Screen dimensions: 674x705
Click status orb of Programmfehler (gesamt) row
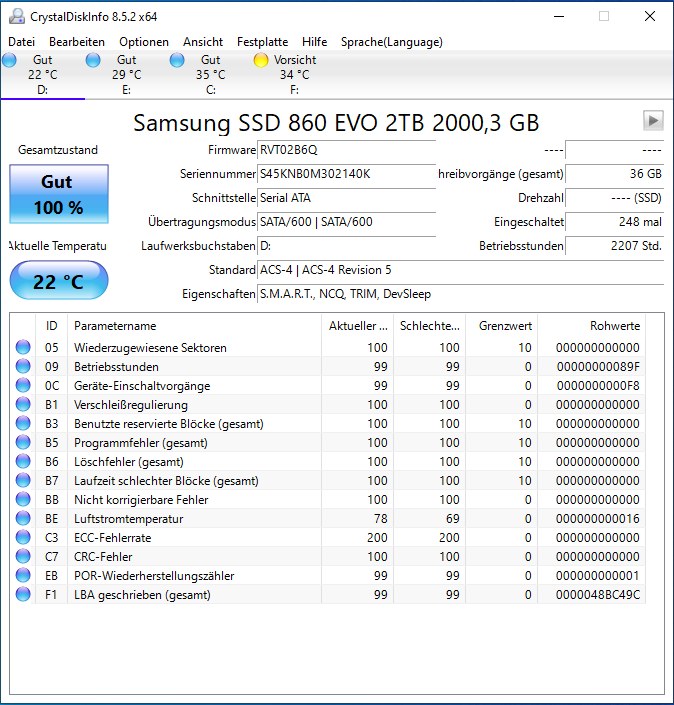(x=23, y=442)
